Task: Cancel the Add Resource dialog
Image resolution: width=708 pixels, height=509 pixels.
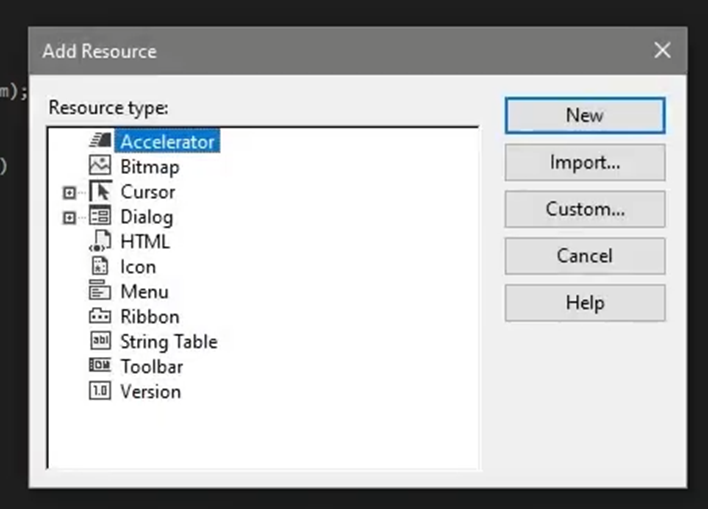Action: coord(585,256)
